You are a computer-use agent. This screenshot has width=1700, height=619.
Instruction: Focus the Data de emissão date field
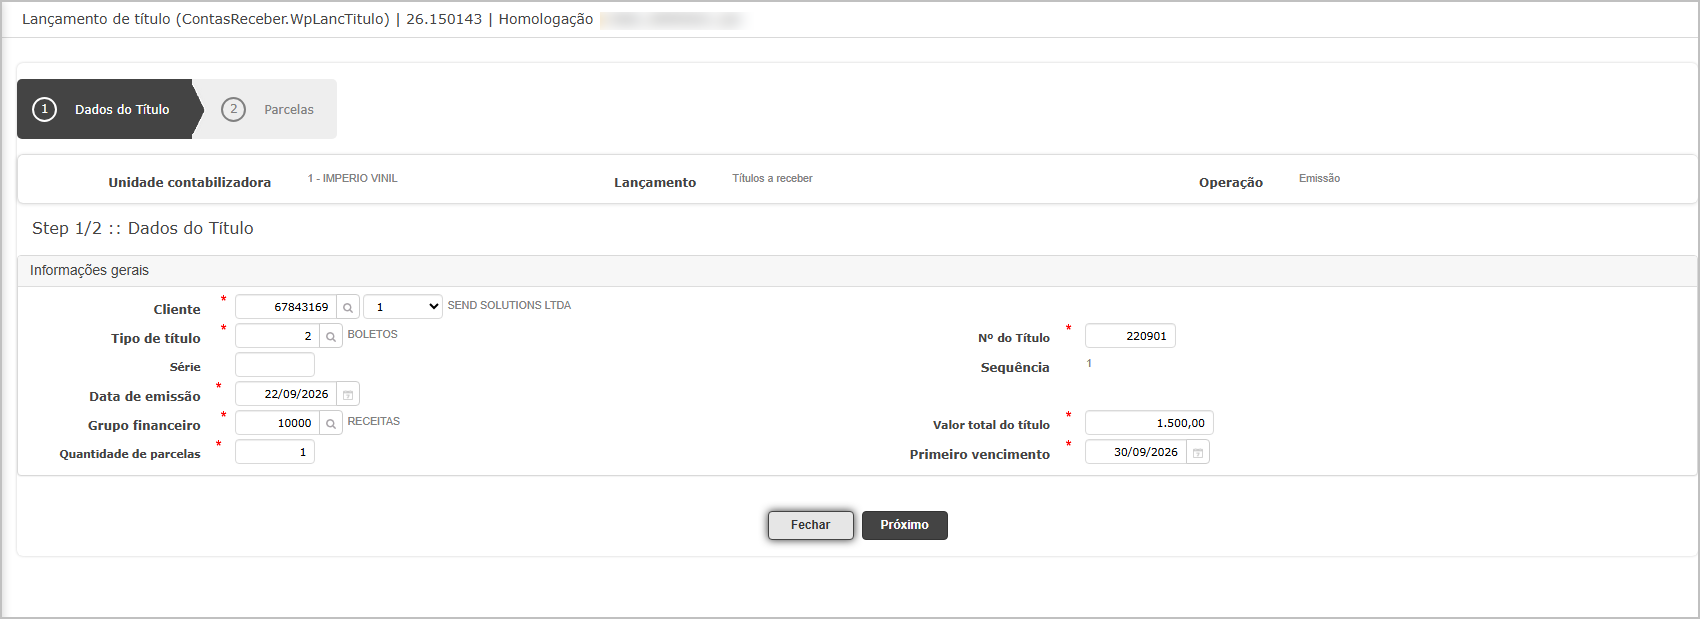click(286, 394)
